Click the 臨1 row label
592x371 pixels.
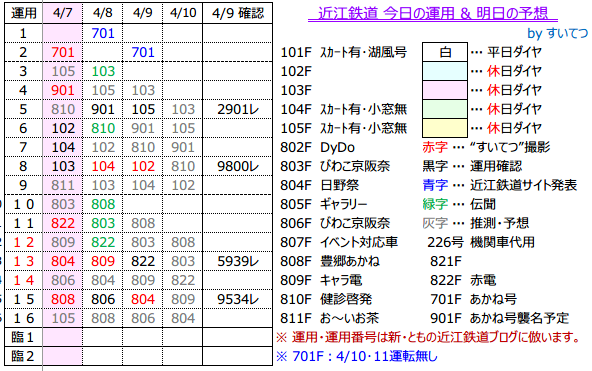[23, 337]
